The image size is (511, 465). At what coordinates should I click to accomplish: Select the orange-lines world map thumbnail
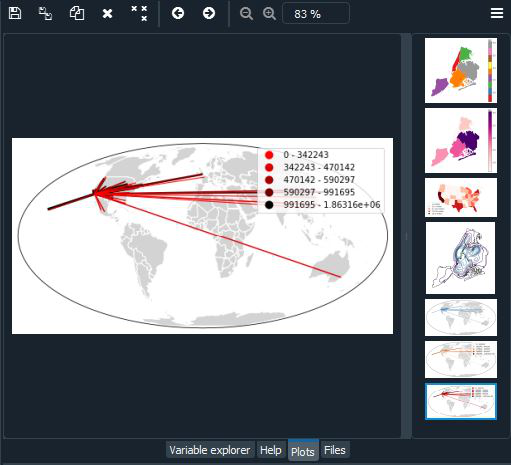(x=461, y=359)
